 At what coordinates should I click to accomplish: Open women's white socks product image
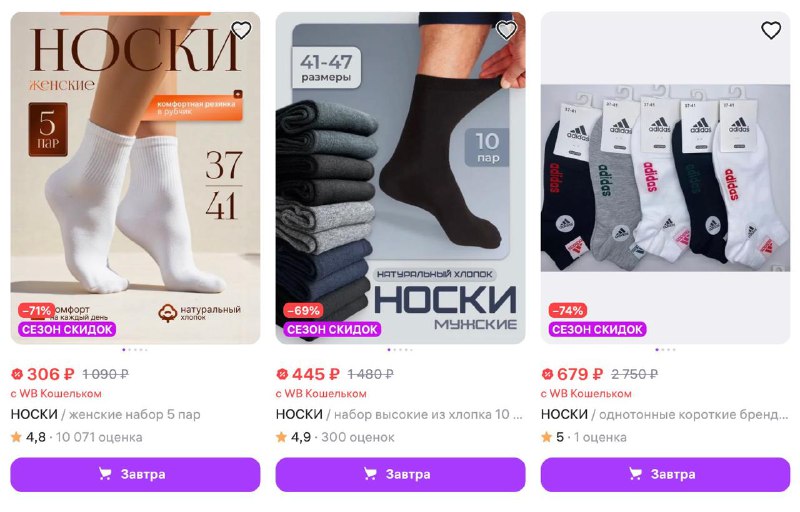135,178
